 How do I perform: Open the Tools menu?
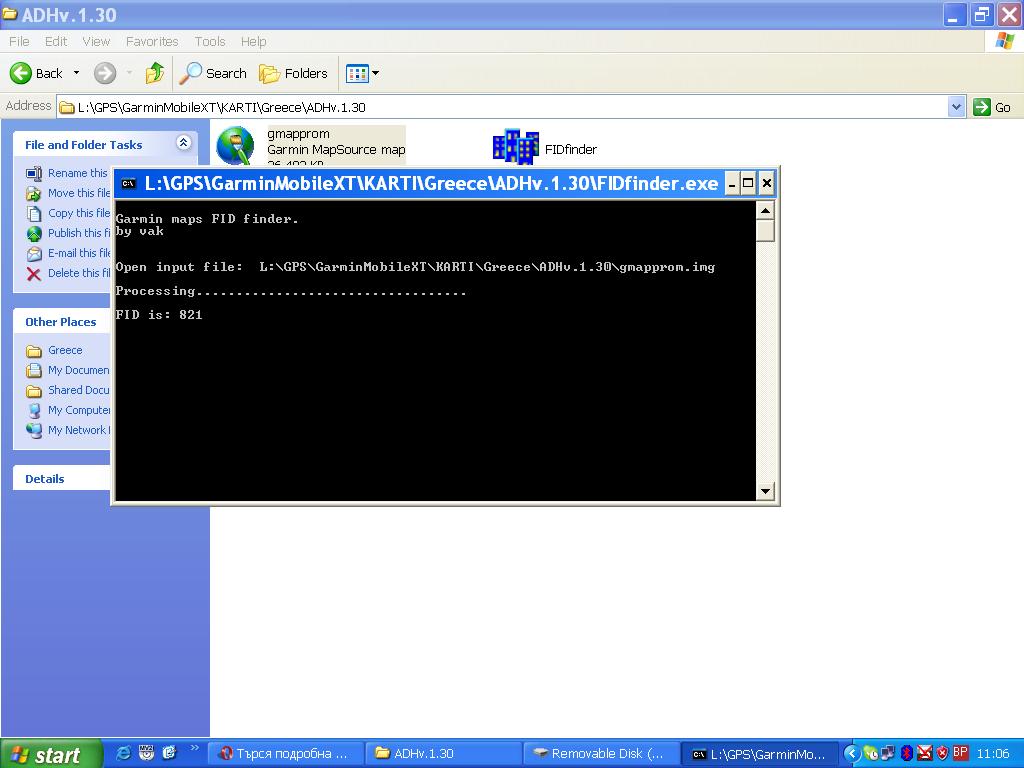pos(210,41)
